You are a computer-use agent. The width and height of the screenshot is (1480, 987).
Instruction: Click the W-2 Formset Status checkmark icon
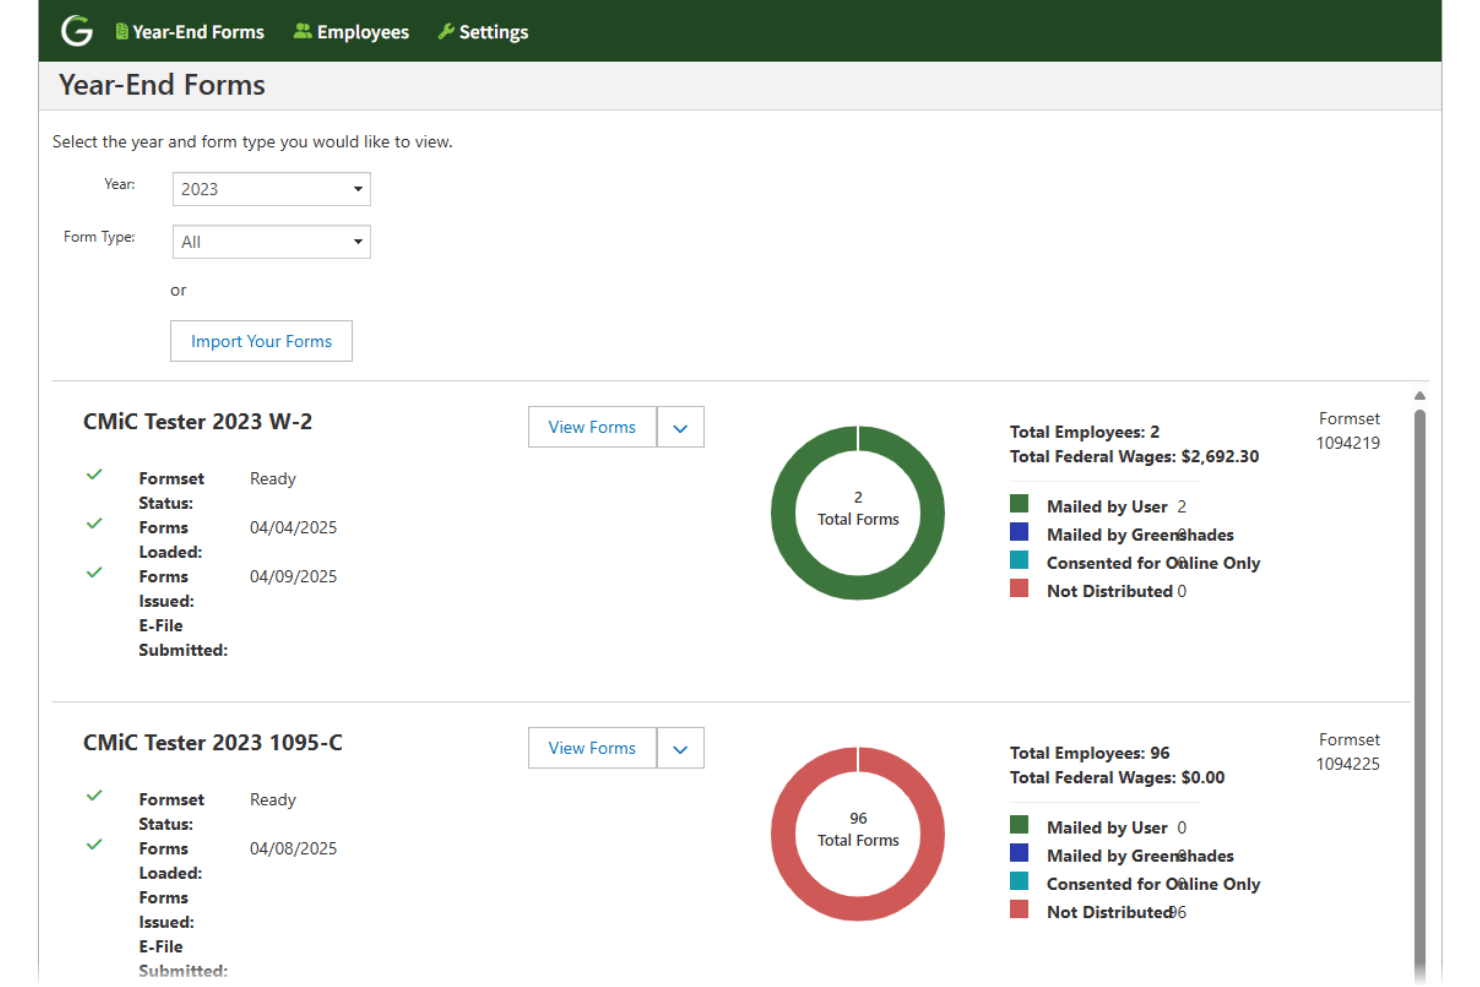(x=94, y=474)
